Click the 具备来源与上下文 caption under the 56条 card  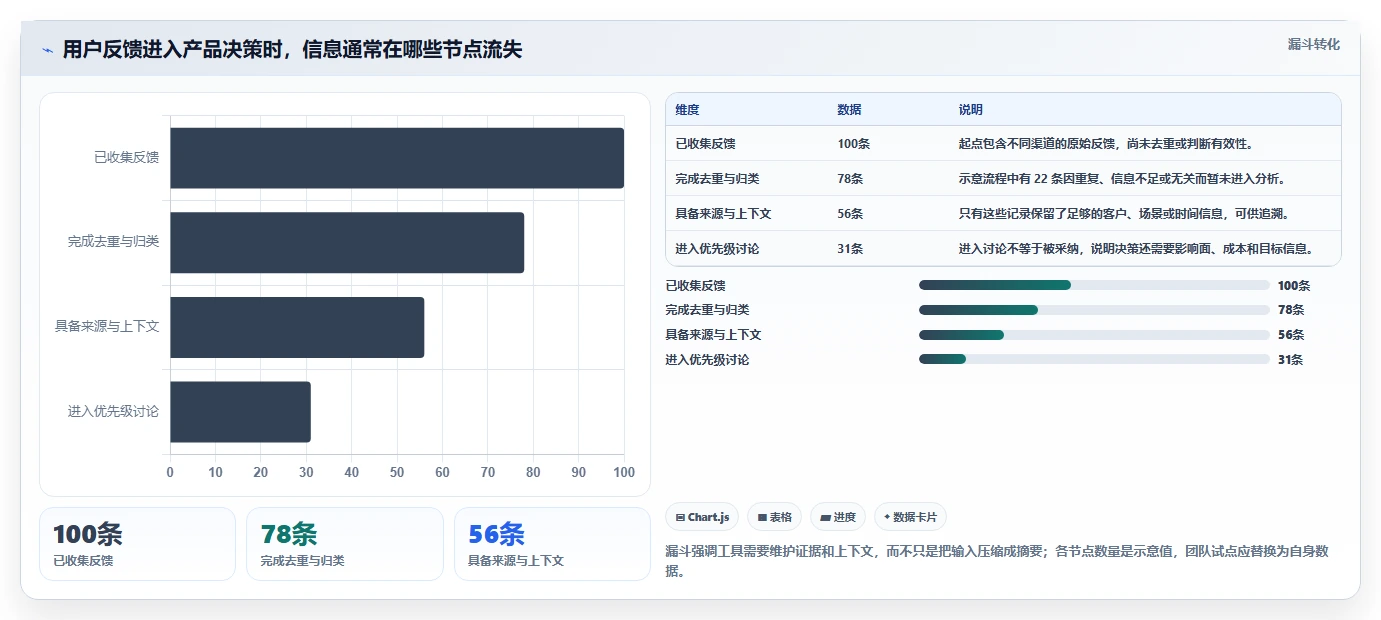click(516, 560)
